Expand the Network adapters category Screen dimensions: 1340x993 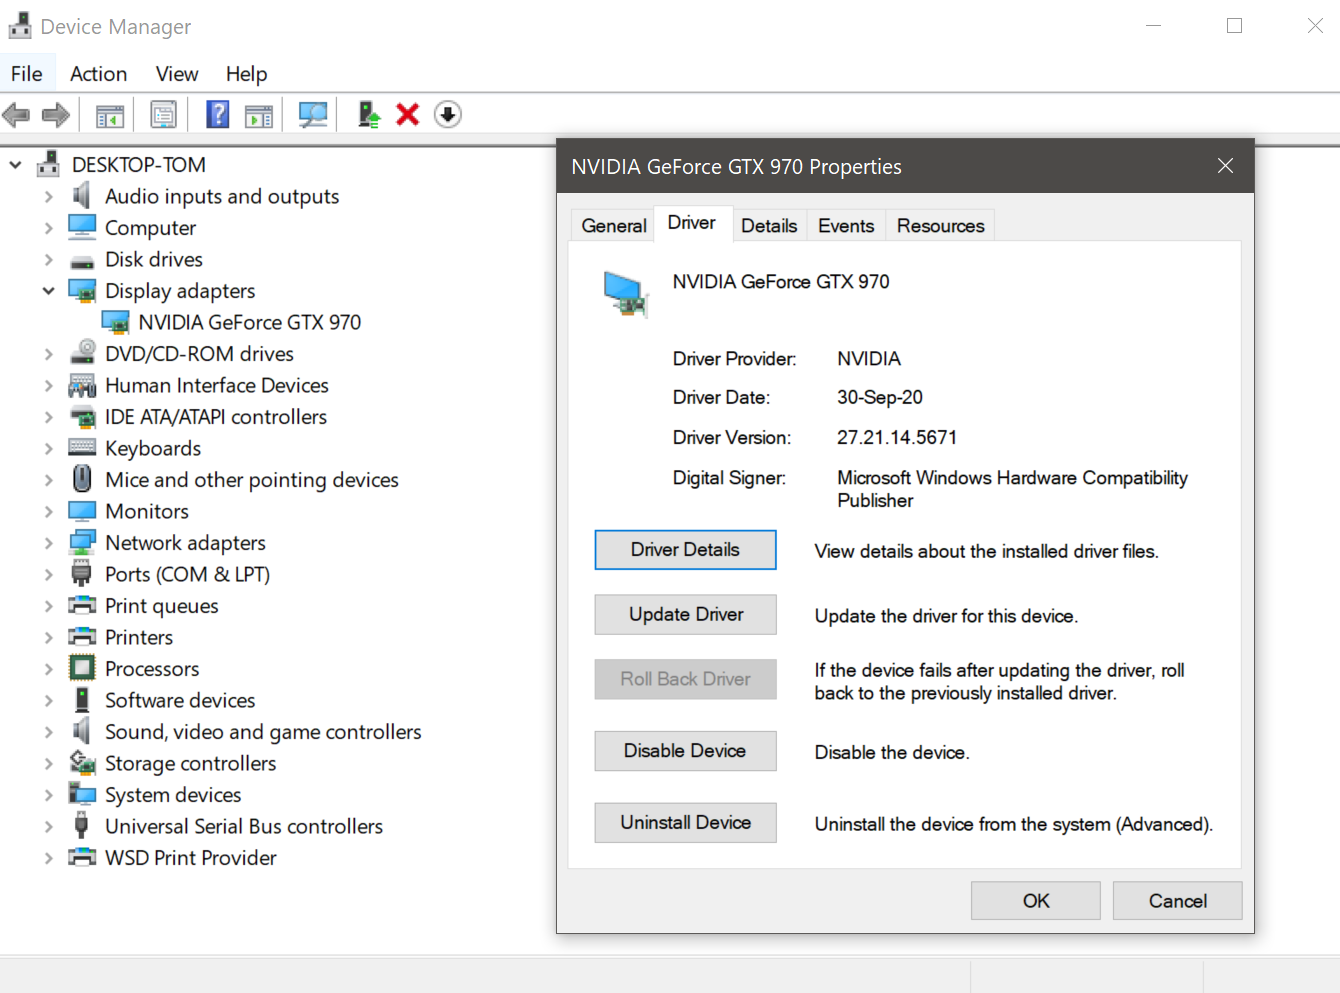pos(48,543)
